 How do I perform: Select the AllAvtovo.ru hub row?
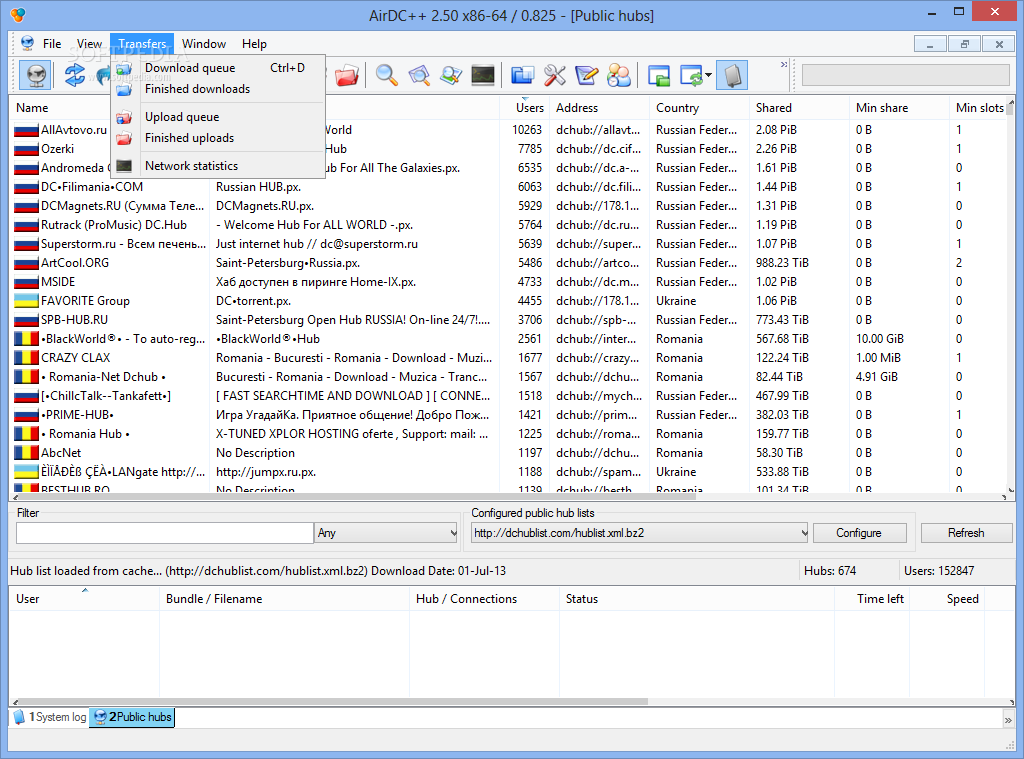tap(508, 130)
